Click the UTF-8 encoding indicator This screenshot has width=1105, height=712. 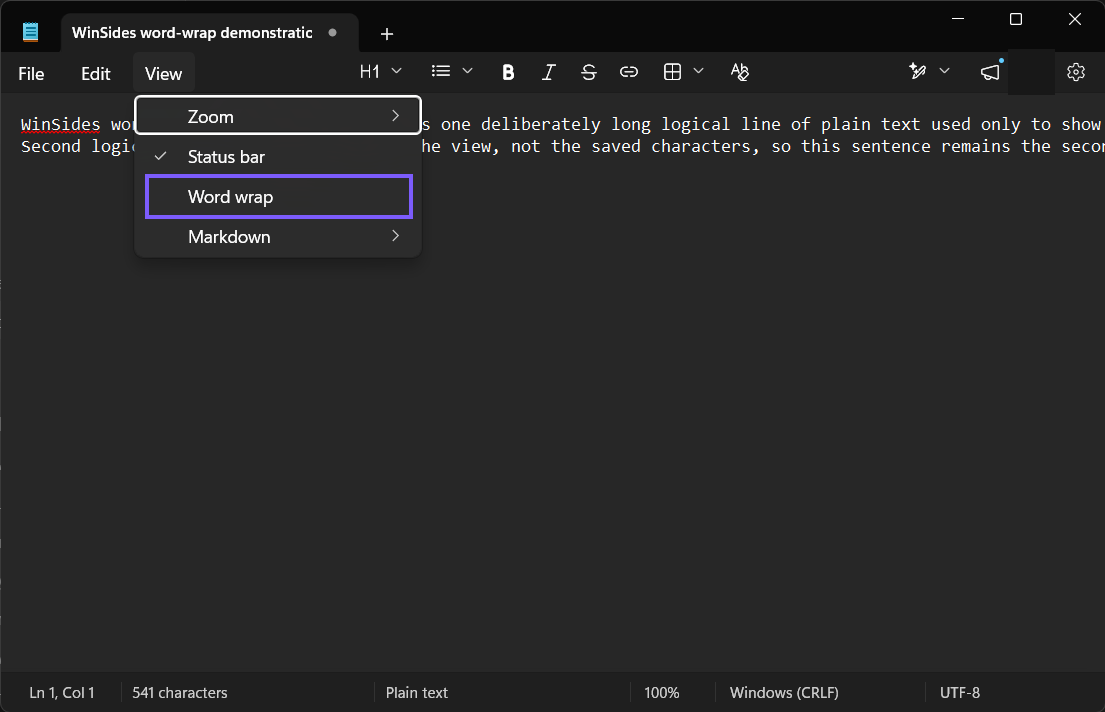click(x=960, y=692)
